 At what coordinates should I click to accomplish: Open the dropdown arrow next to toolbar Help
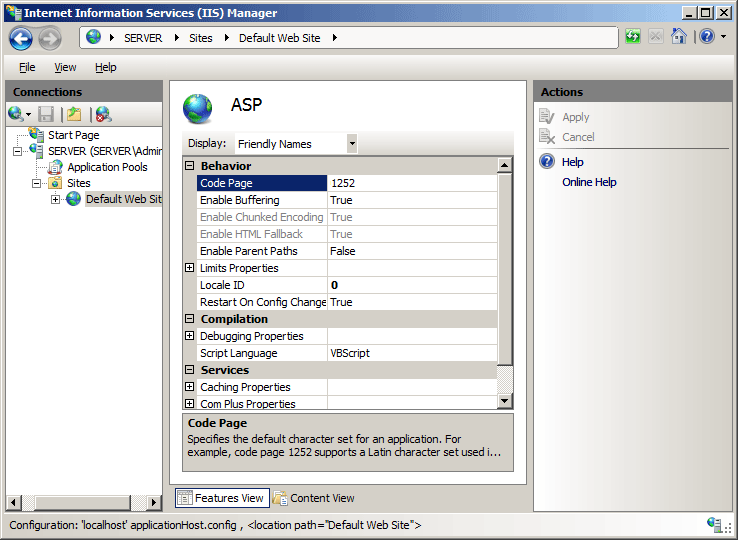tap(723, 37)
